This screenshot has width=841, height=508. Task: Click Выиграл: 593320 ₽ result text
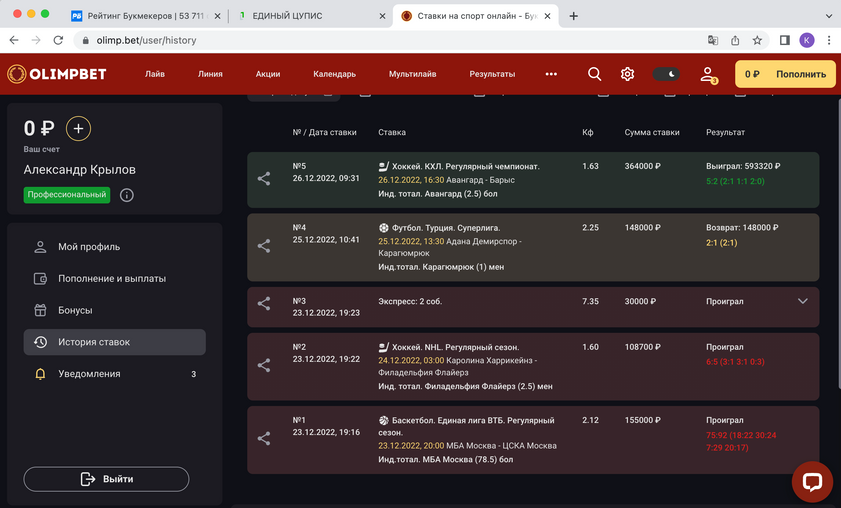pos(743,166)
